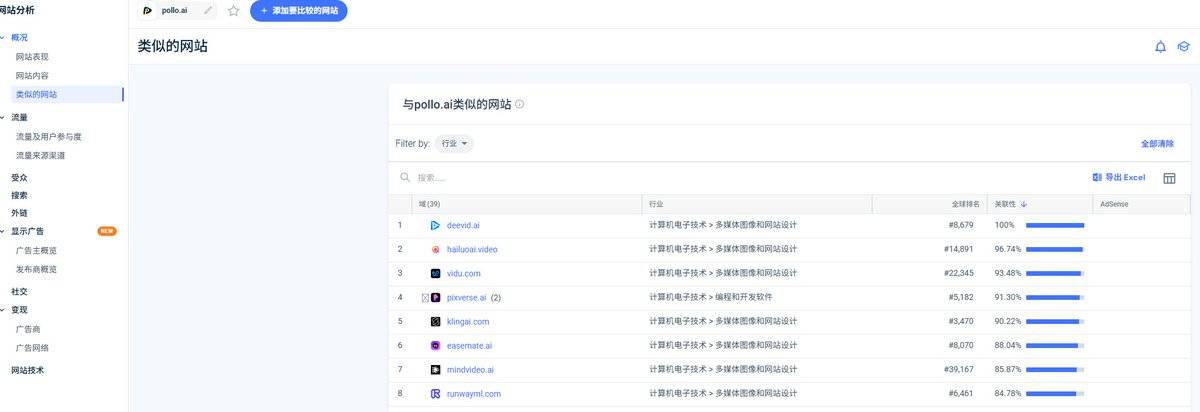Click the easemate.ai favicon
Screen dimensions: 1200x412
[x=436, y=345]
